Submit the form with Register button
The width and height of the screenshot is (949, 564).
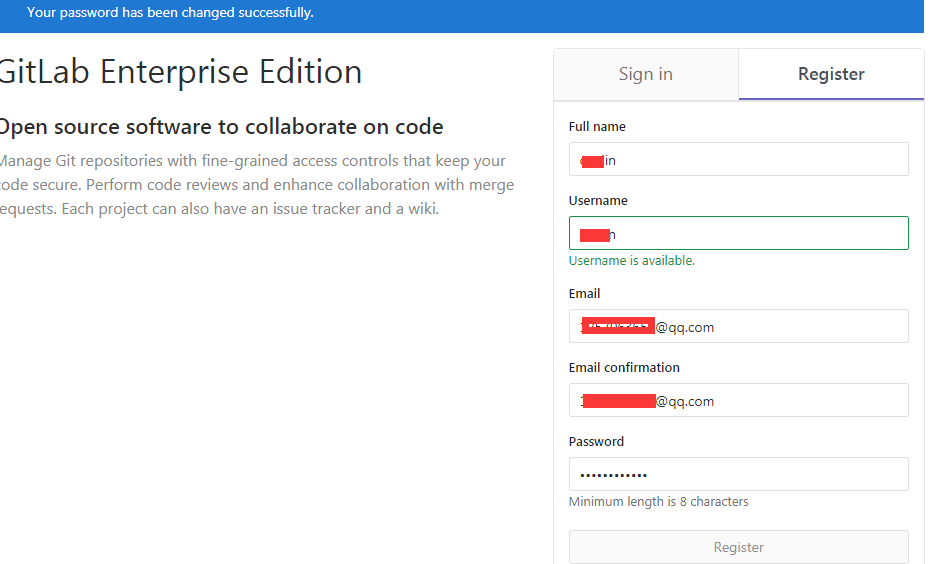coord(738,547)
